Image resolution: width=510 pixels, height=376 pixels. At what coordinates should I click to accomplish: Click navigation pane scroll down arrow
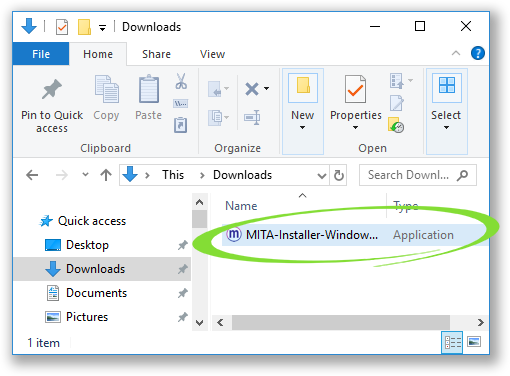click(x=200, y=322)
